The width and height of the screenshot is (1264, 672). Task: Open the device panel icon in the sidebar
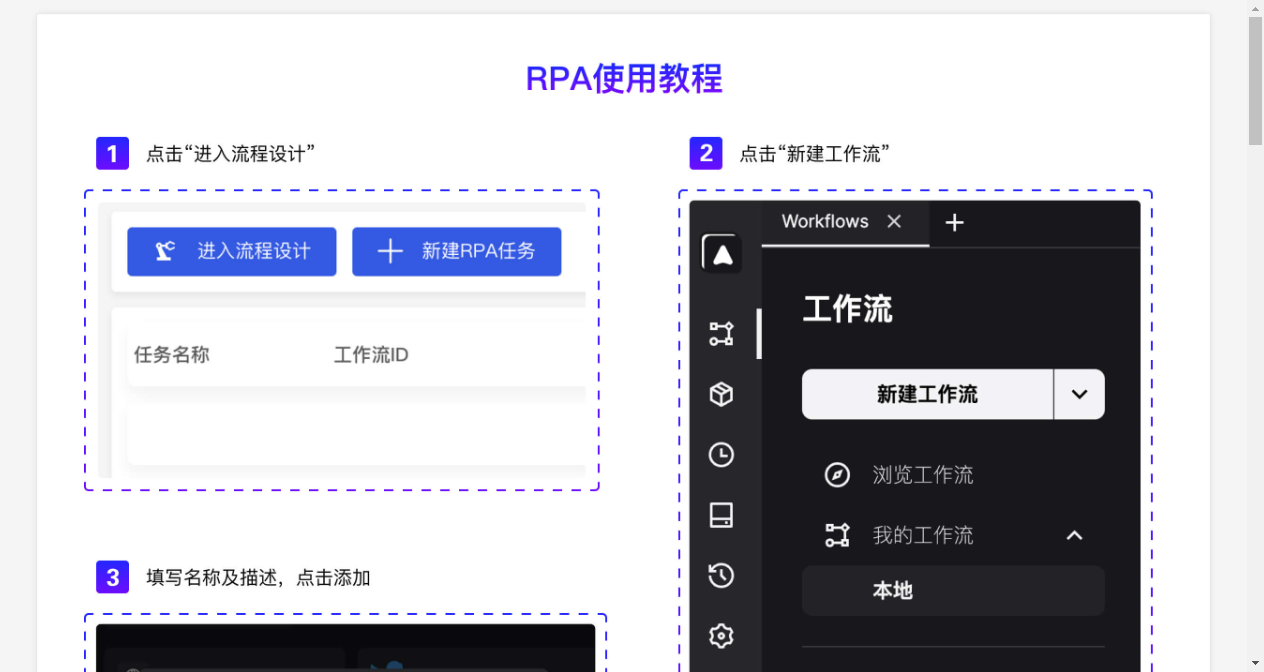coord(721,515)
